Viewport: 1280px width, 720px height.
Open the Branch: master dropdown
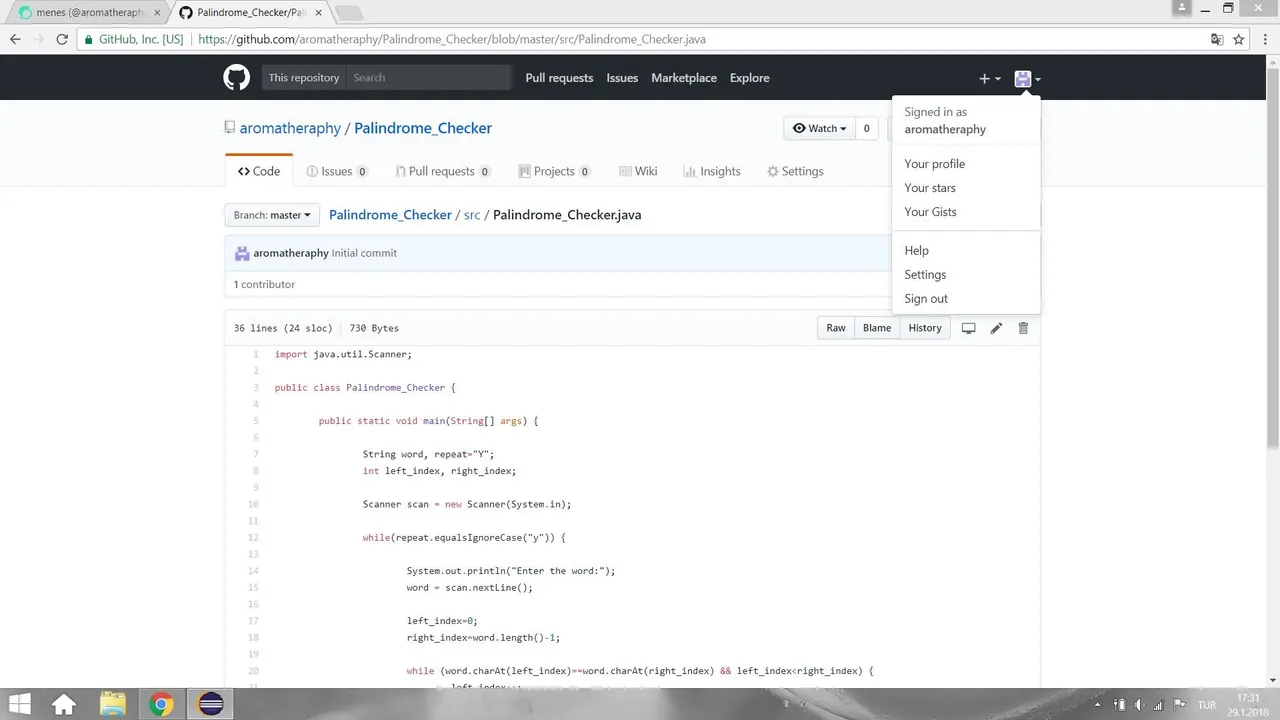(x=272, y=215)
